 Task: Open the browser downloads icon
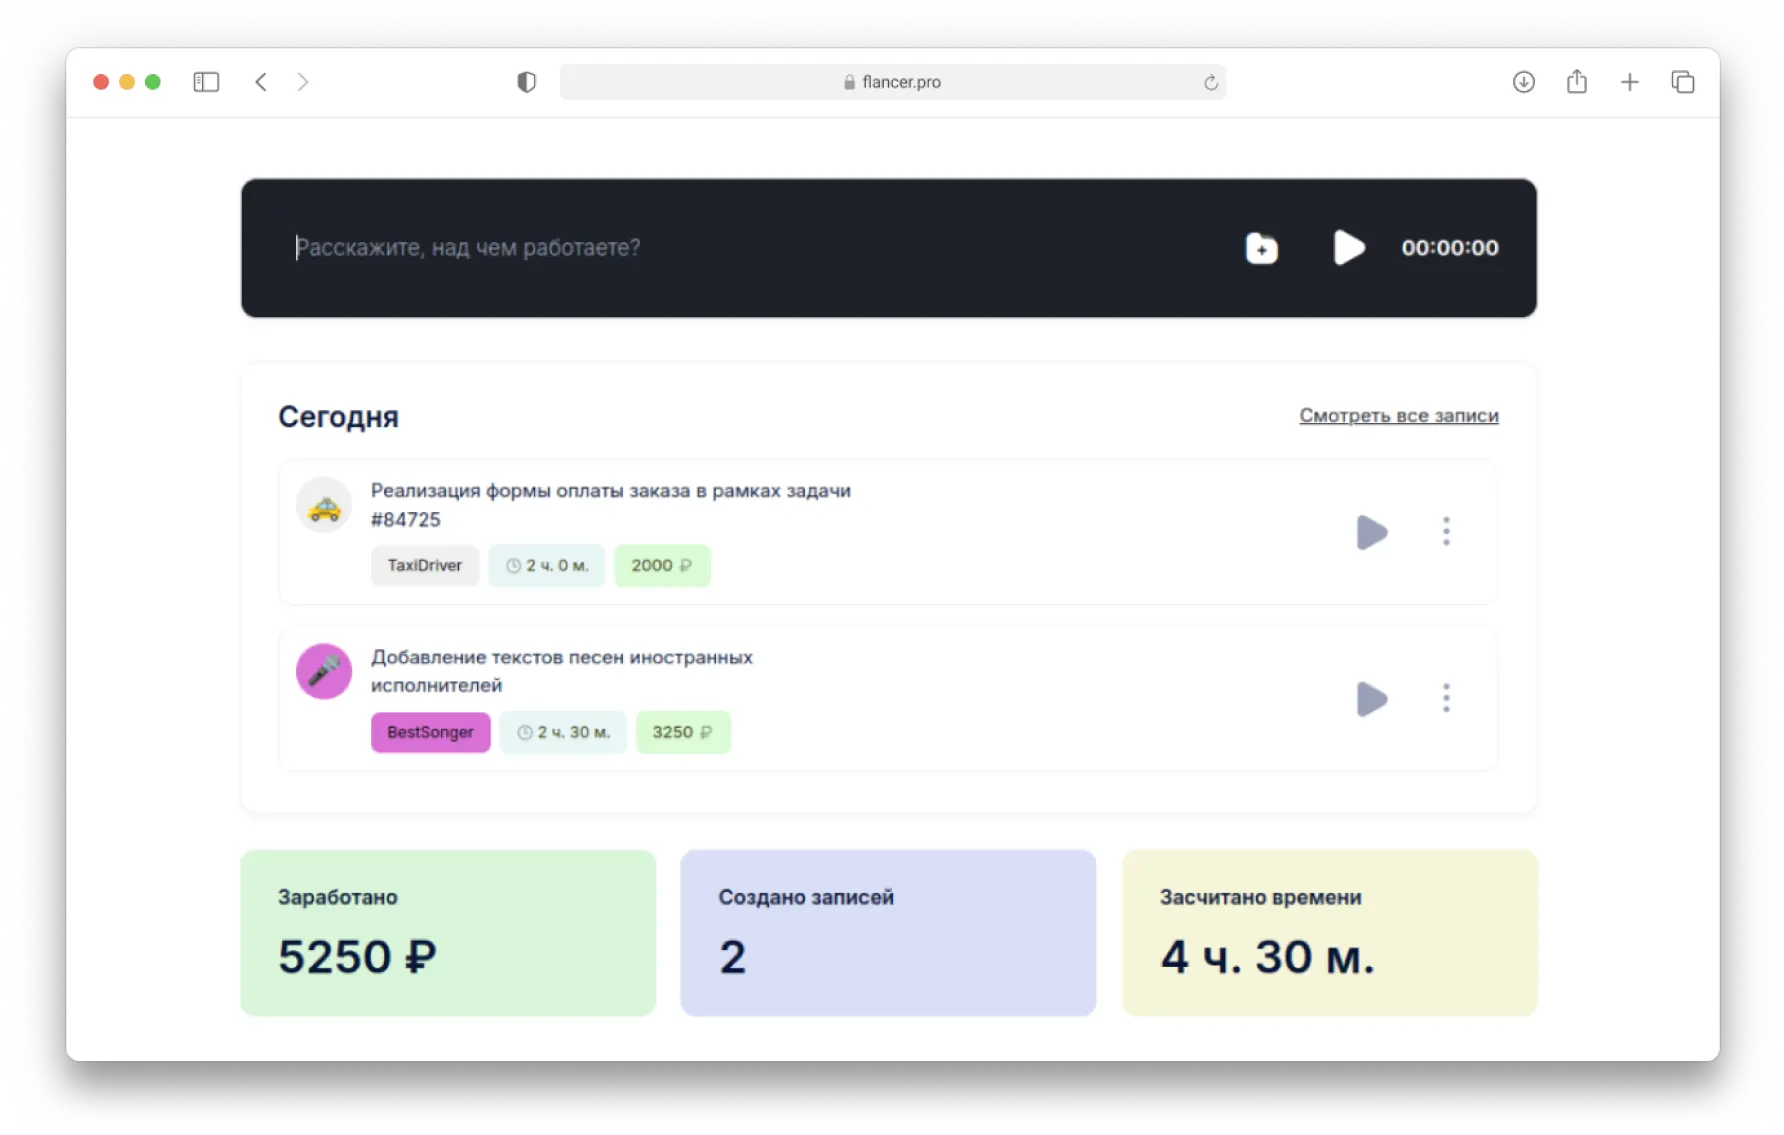tap(1523, 82)
